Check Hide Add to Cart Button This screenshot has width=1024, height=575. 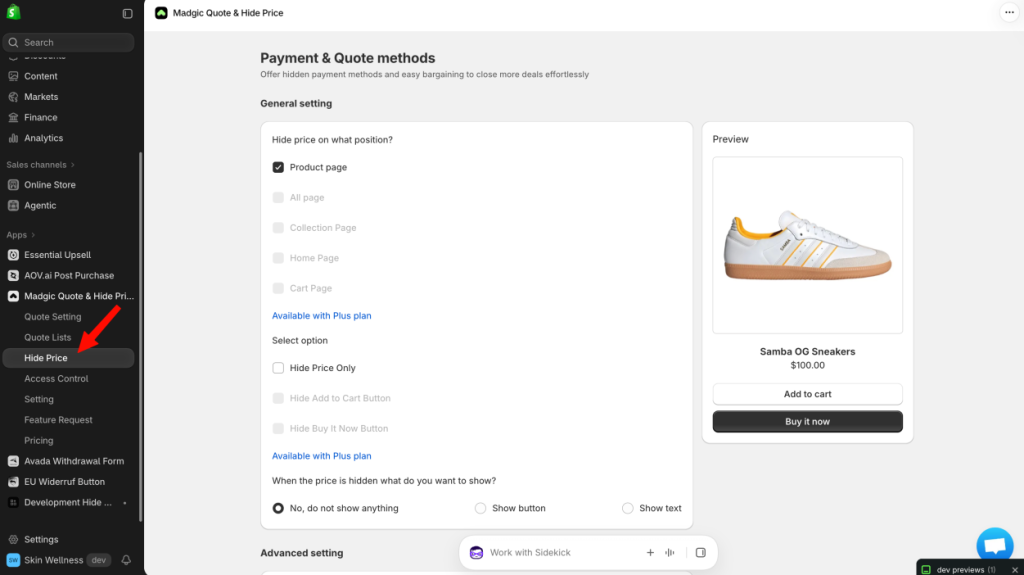278,398
